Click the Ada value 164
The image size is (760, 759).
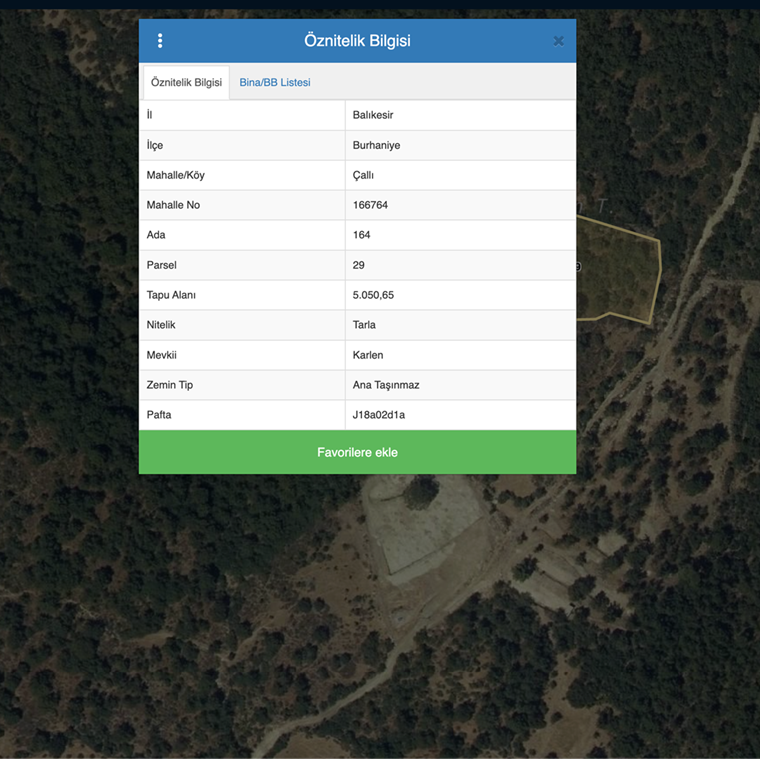click(361, 235)
